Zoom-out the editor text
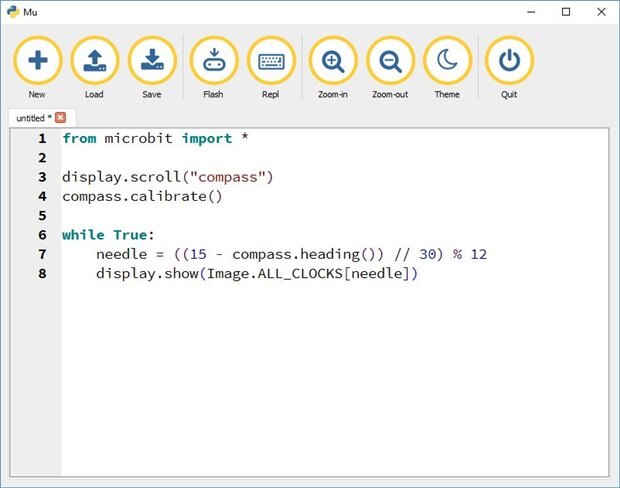Image resolution: width=620 pixels, height=488 pixels. tap(391, 61)
